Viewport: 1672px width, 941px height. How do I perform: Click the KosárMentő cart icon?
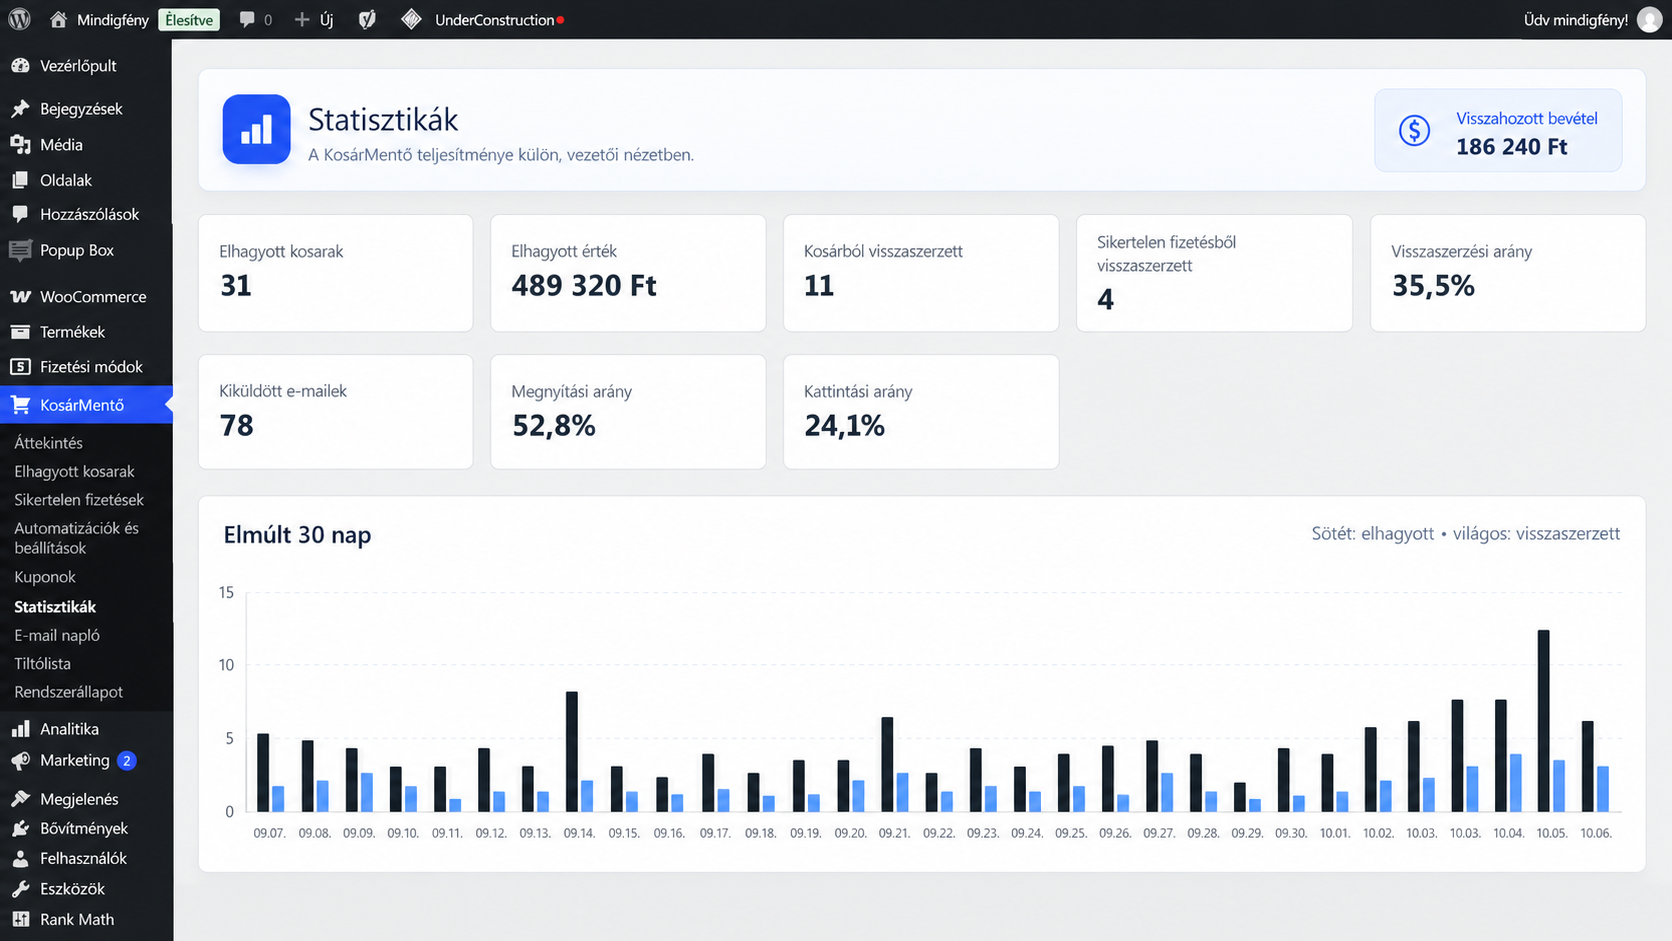tap(20, 405)
